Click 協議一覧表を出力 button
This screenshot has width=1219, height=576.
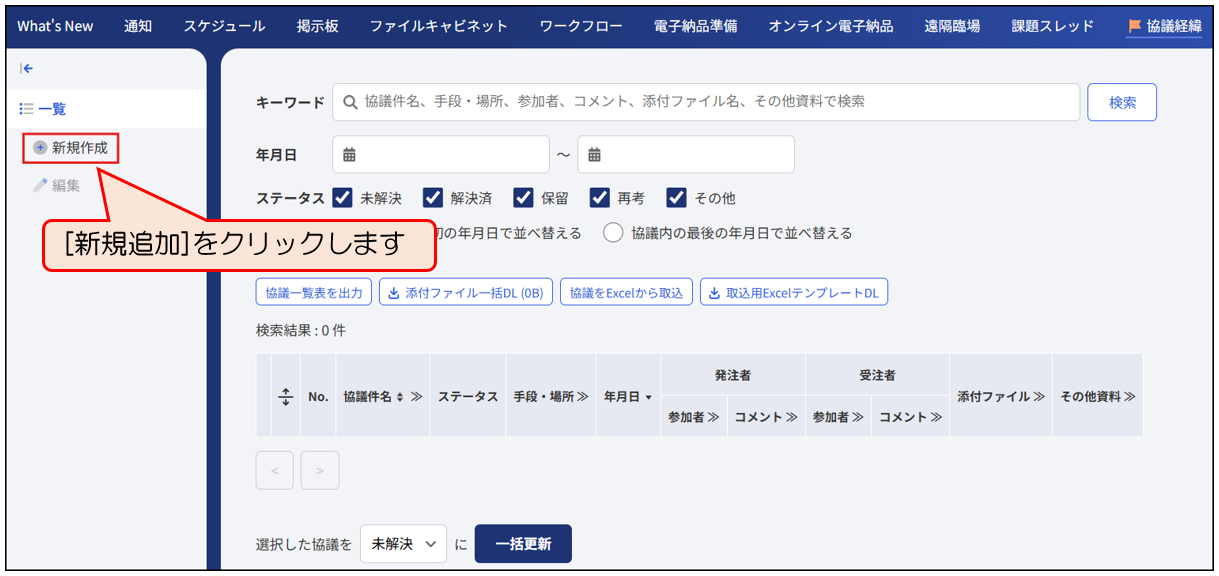pyautogui.click(x=314, y=293)
